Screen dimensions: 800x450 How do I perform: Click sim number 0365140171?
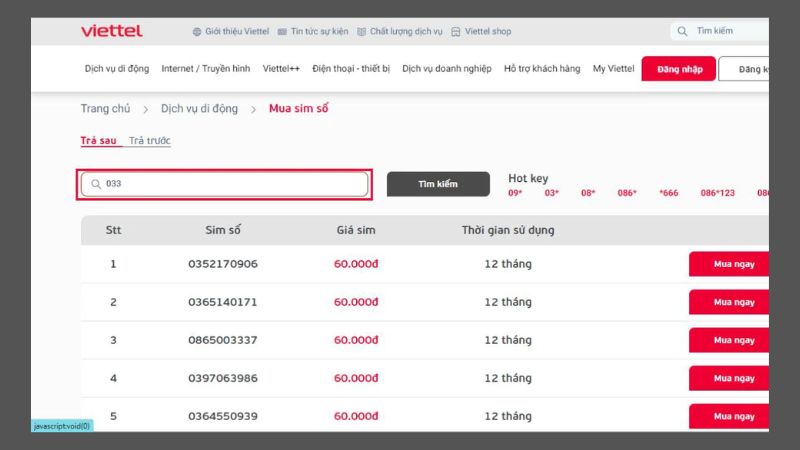click(223, 302)
